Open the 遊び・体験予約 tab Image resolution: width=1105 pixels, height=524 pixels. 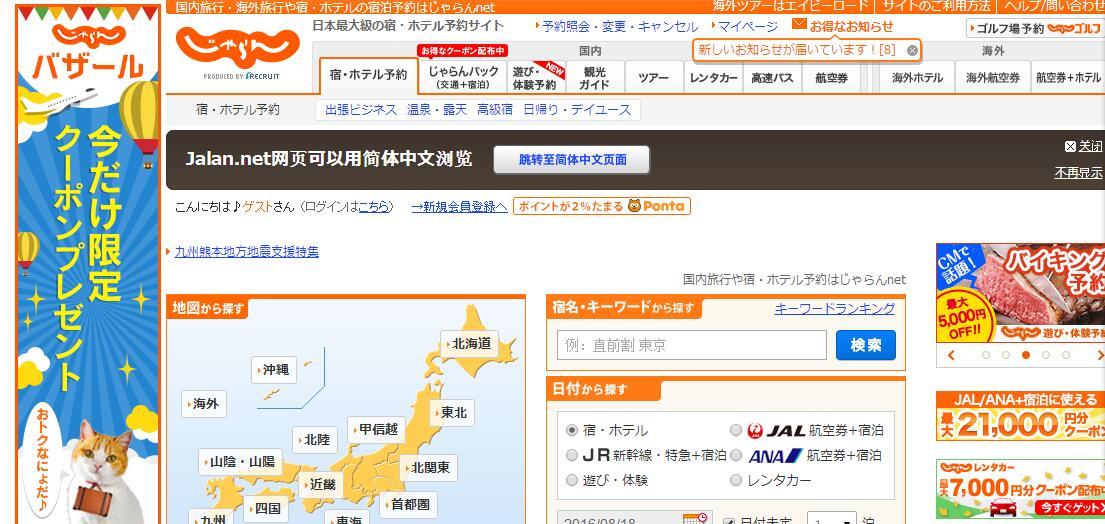536,77
